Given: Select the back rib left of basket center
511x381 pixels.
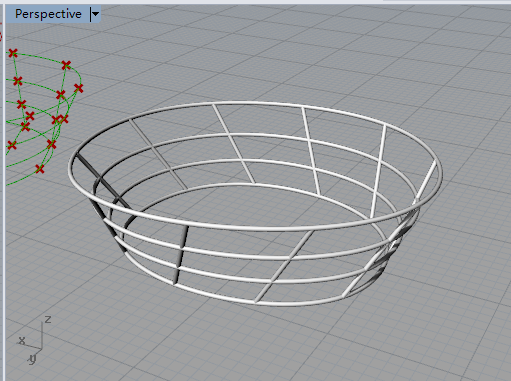Looking at the screenshot, I should (233, 143).
